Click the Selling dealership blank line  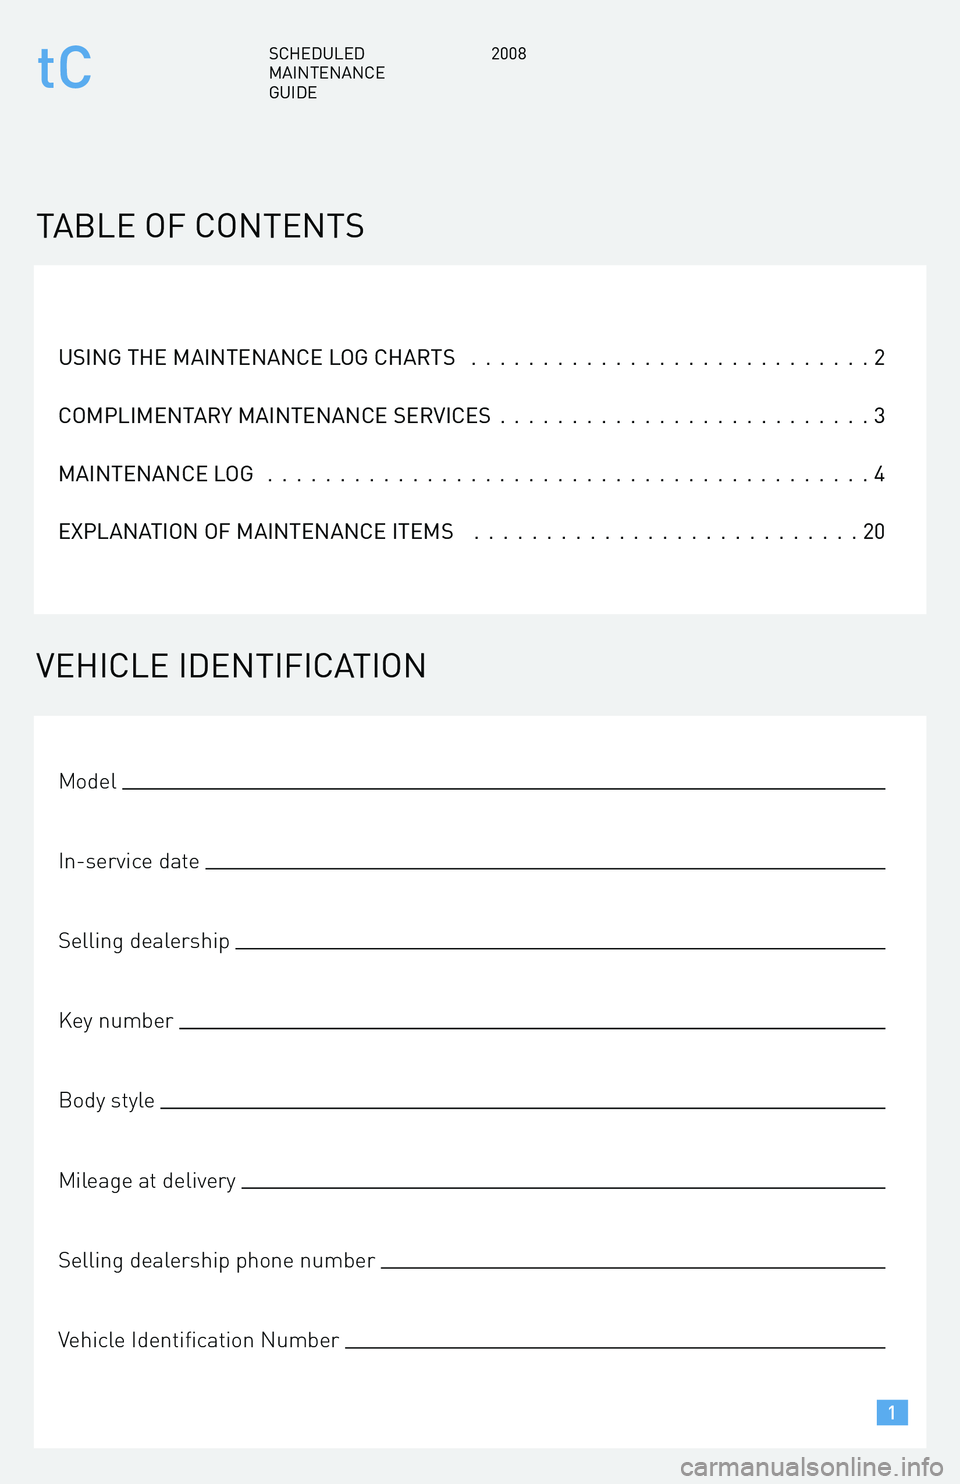[561, 947]
